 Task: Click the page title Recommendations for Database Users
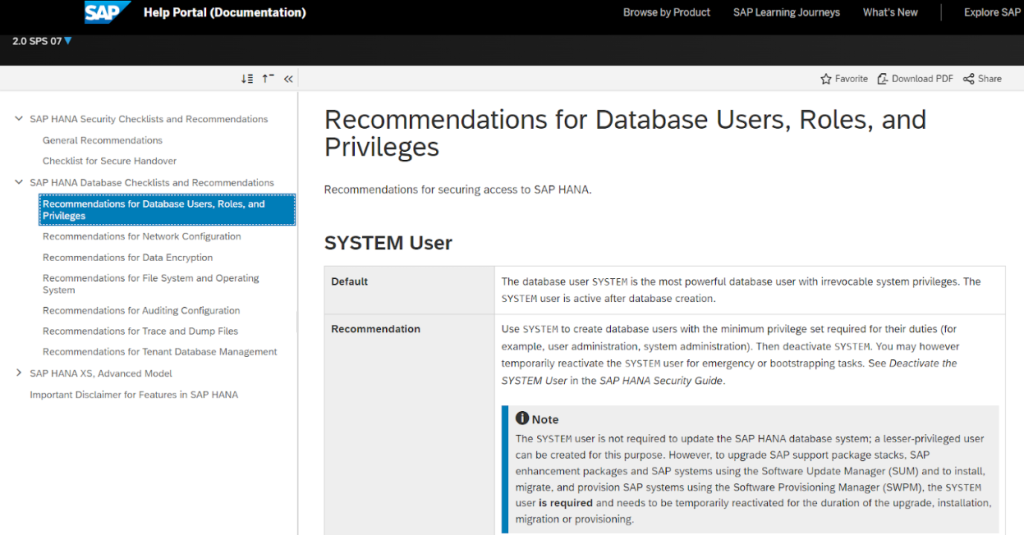[x=625, y=133]
